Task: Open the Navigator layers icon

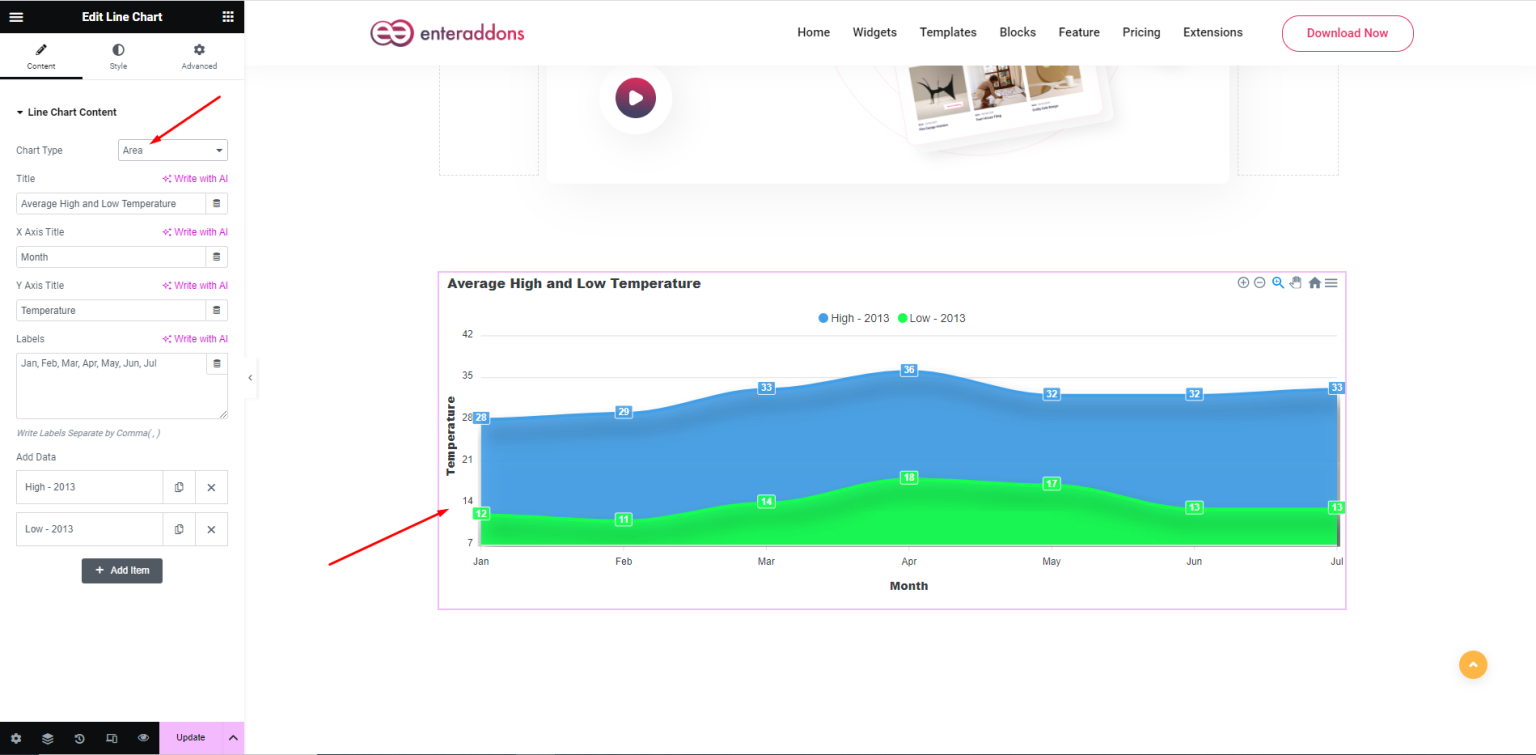Action: coord(48,738)
